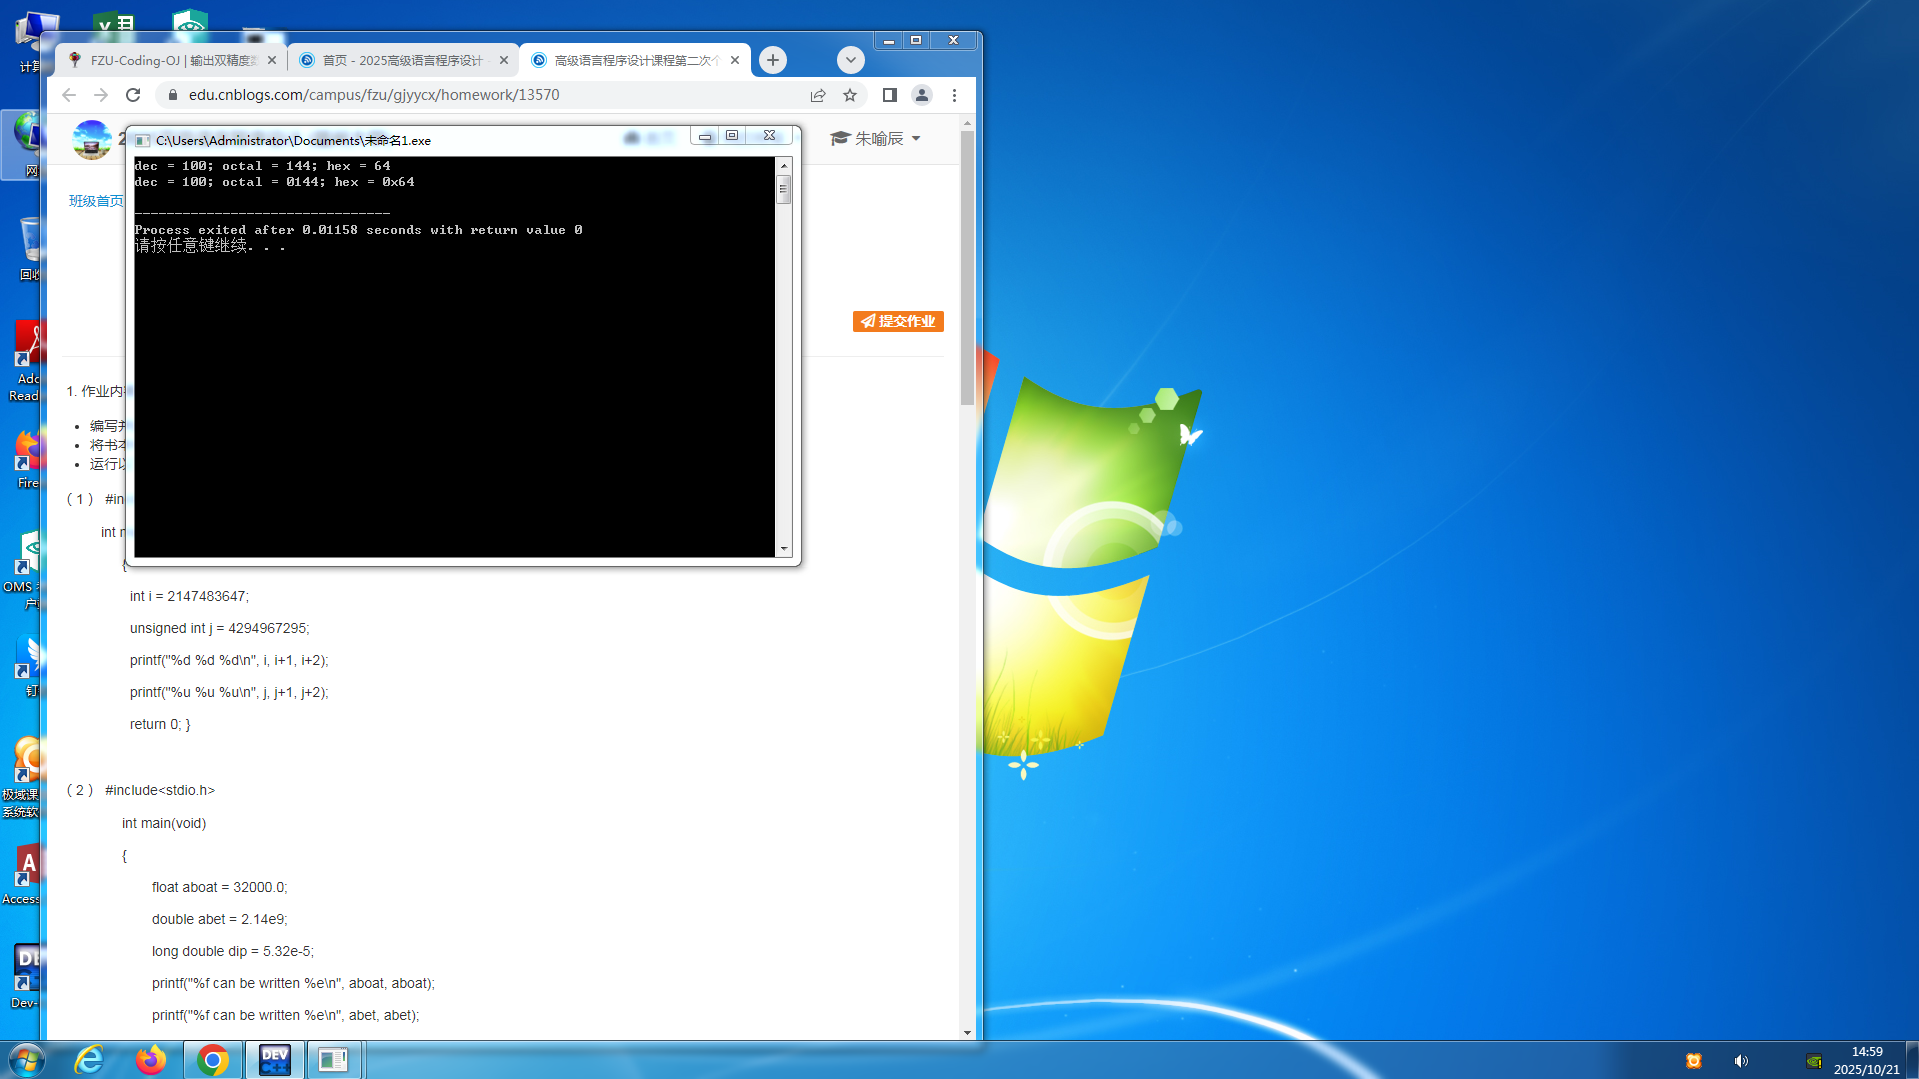The height and width of the screenshot is (1079, 1919).
Task: Open Firefox from the taskbar
Action: [x=151, y=1060]
